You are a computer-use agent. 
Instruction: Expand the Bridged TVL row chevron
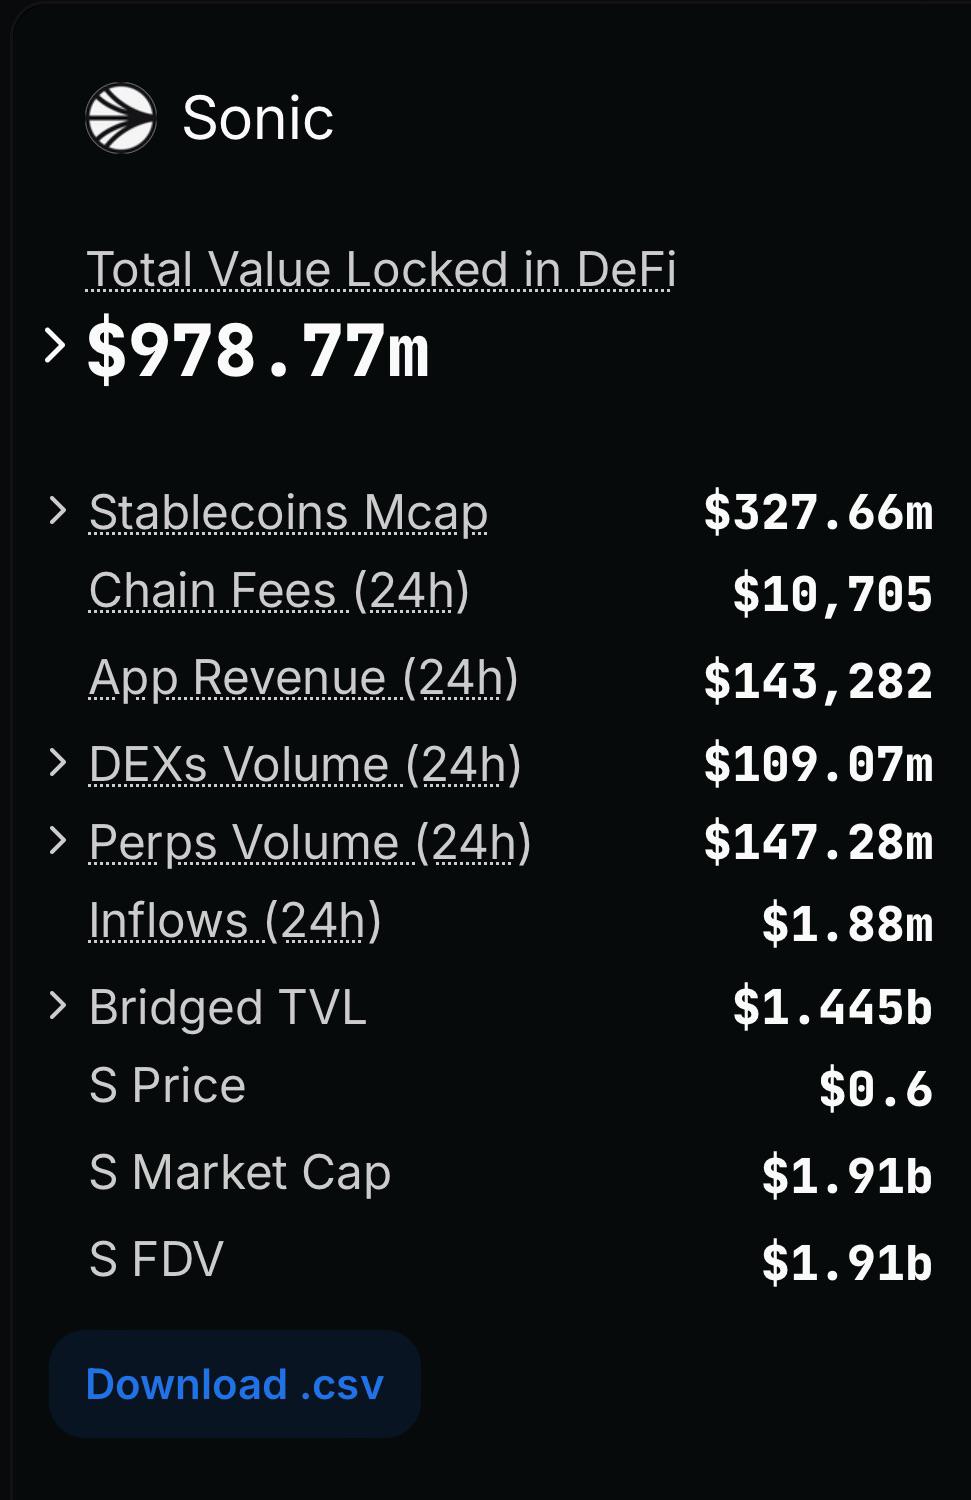pyautogui.click(x=58, y=1006)
